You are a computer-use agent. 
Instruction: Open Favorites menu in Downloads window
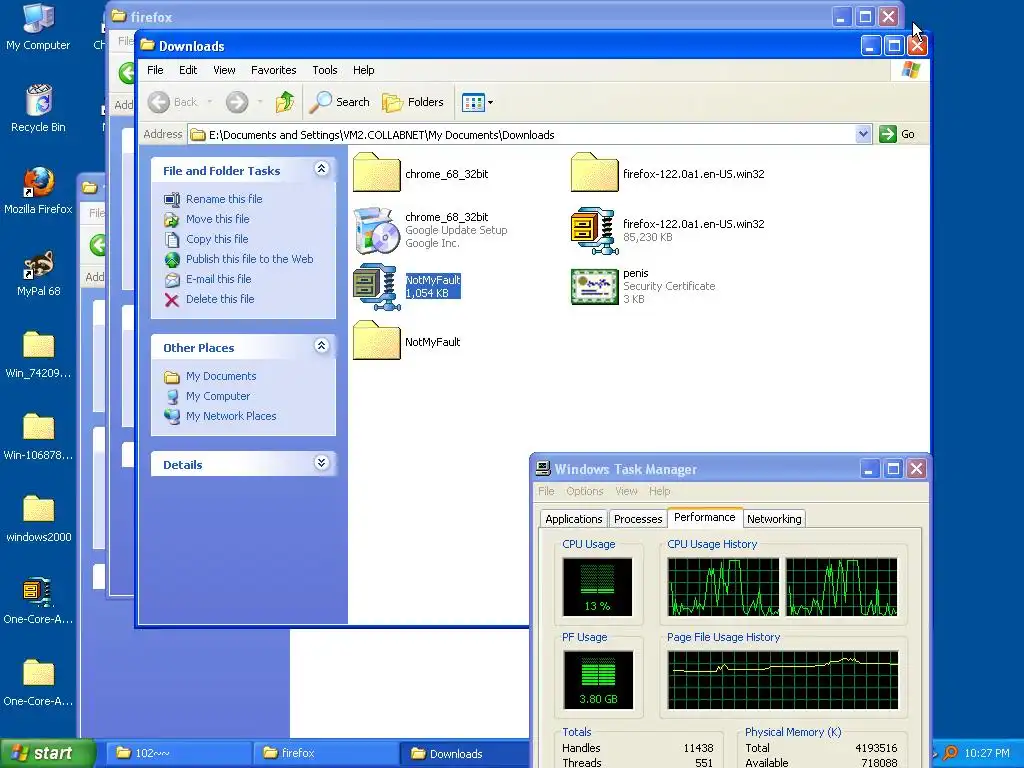(274, 70)
